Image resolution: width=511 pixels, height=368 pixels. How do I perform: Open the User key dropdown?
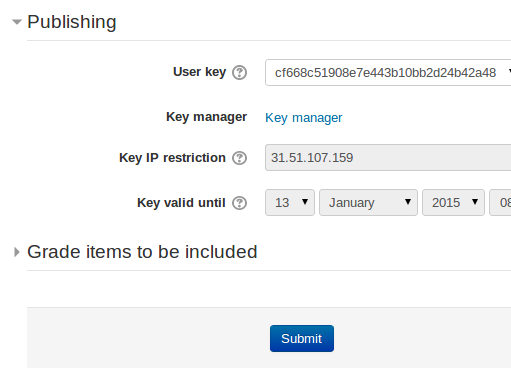point(388,73)
